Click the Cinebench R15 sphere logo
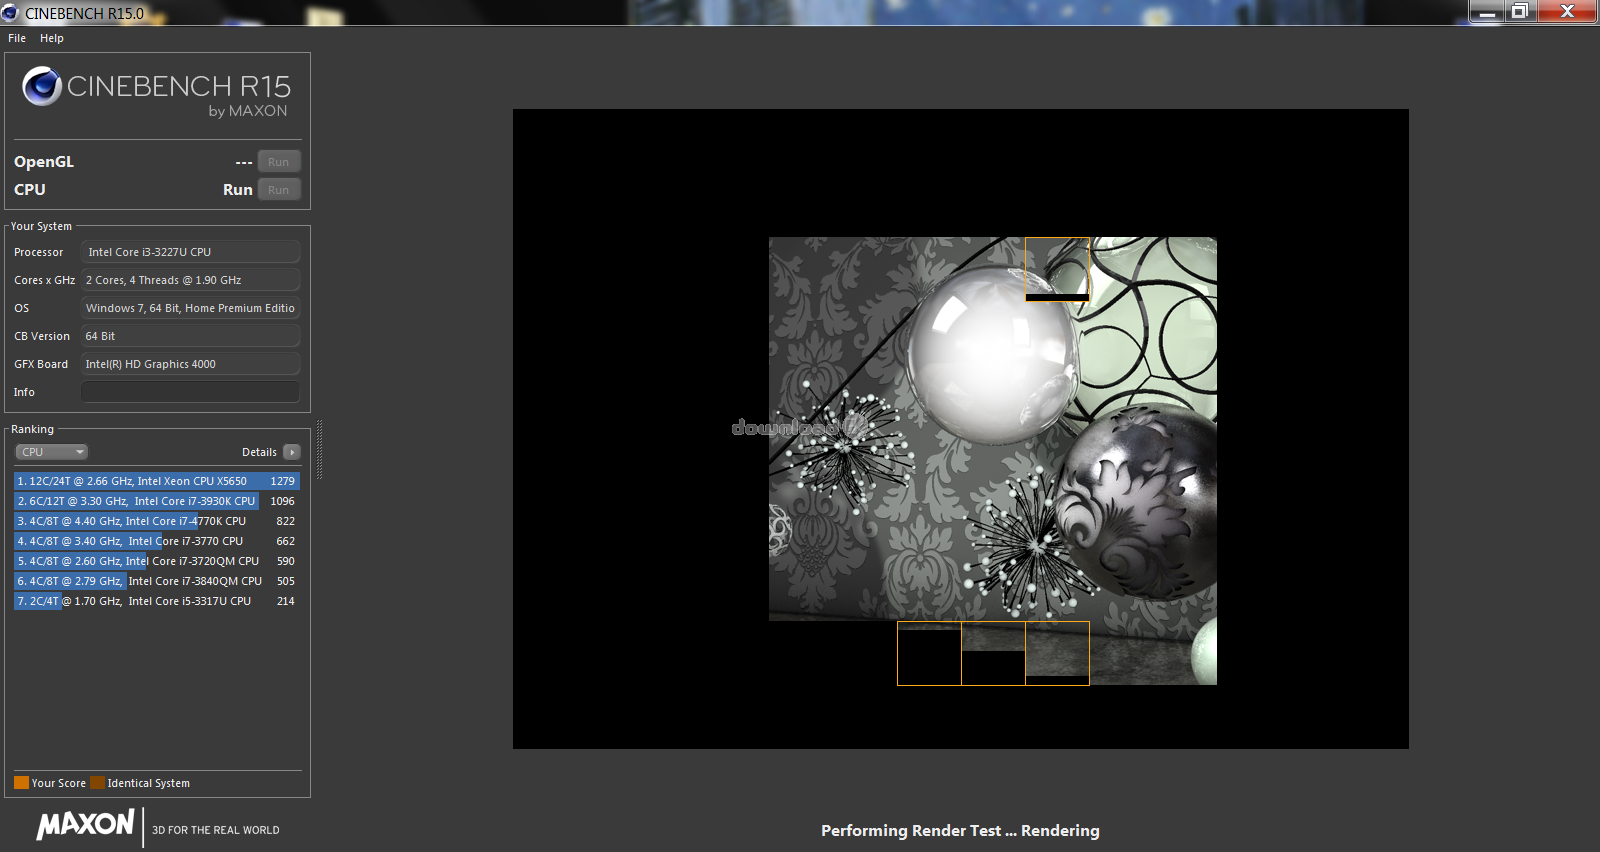The height and width of the screenshot is (852, 1600). 42,87
